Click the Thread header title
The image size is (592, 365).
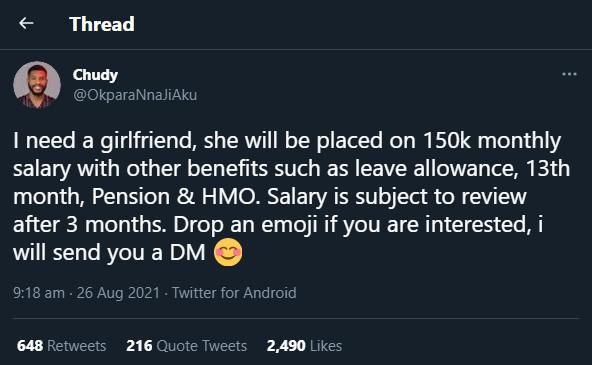click(x=102, y=24)
